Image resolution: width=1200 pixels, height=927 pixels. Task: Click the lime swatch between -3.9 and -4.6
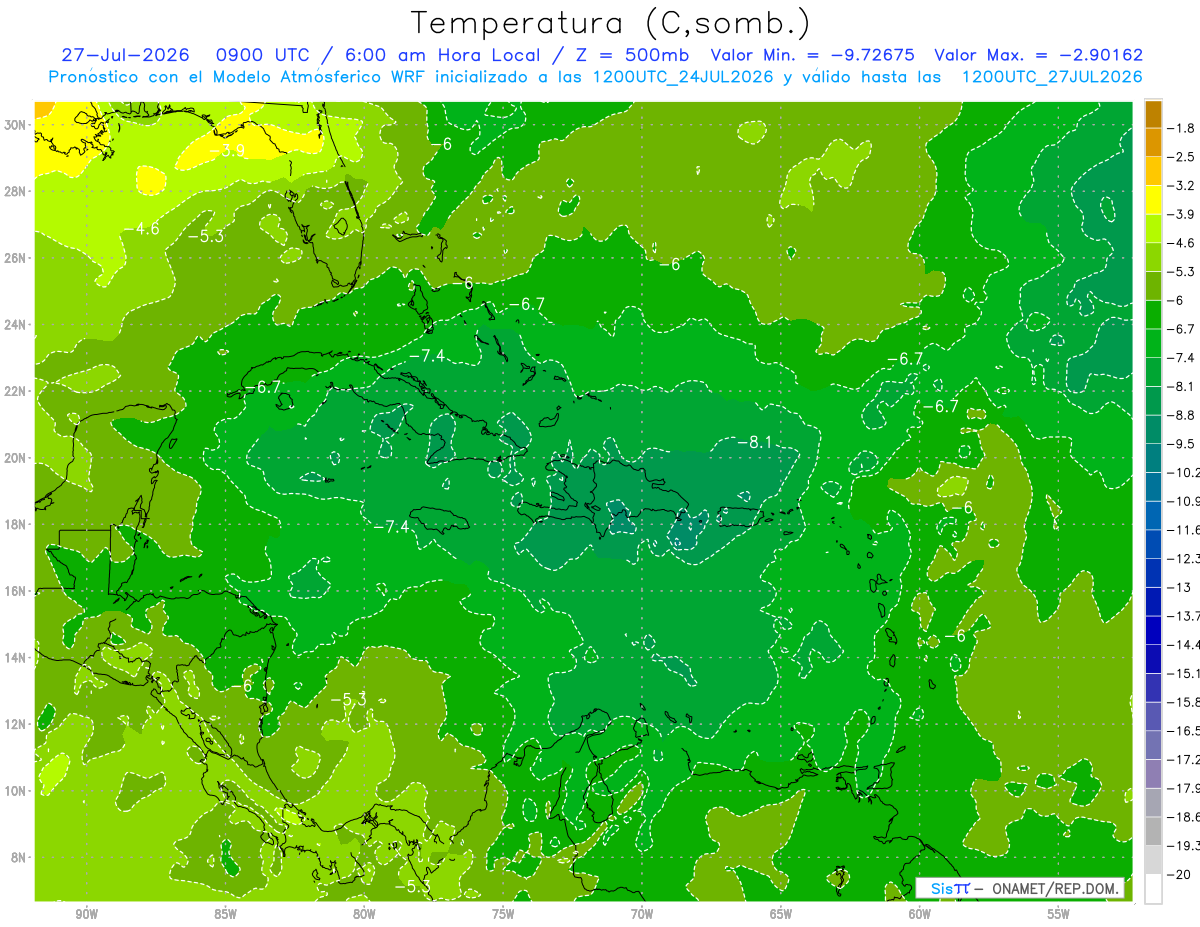[1153, 228]
